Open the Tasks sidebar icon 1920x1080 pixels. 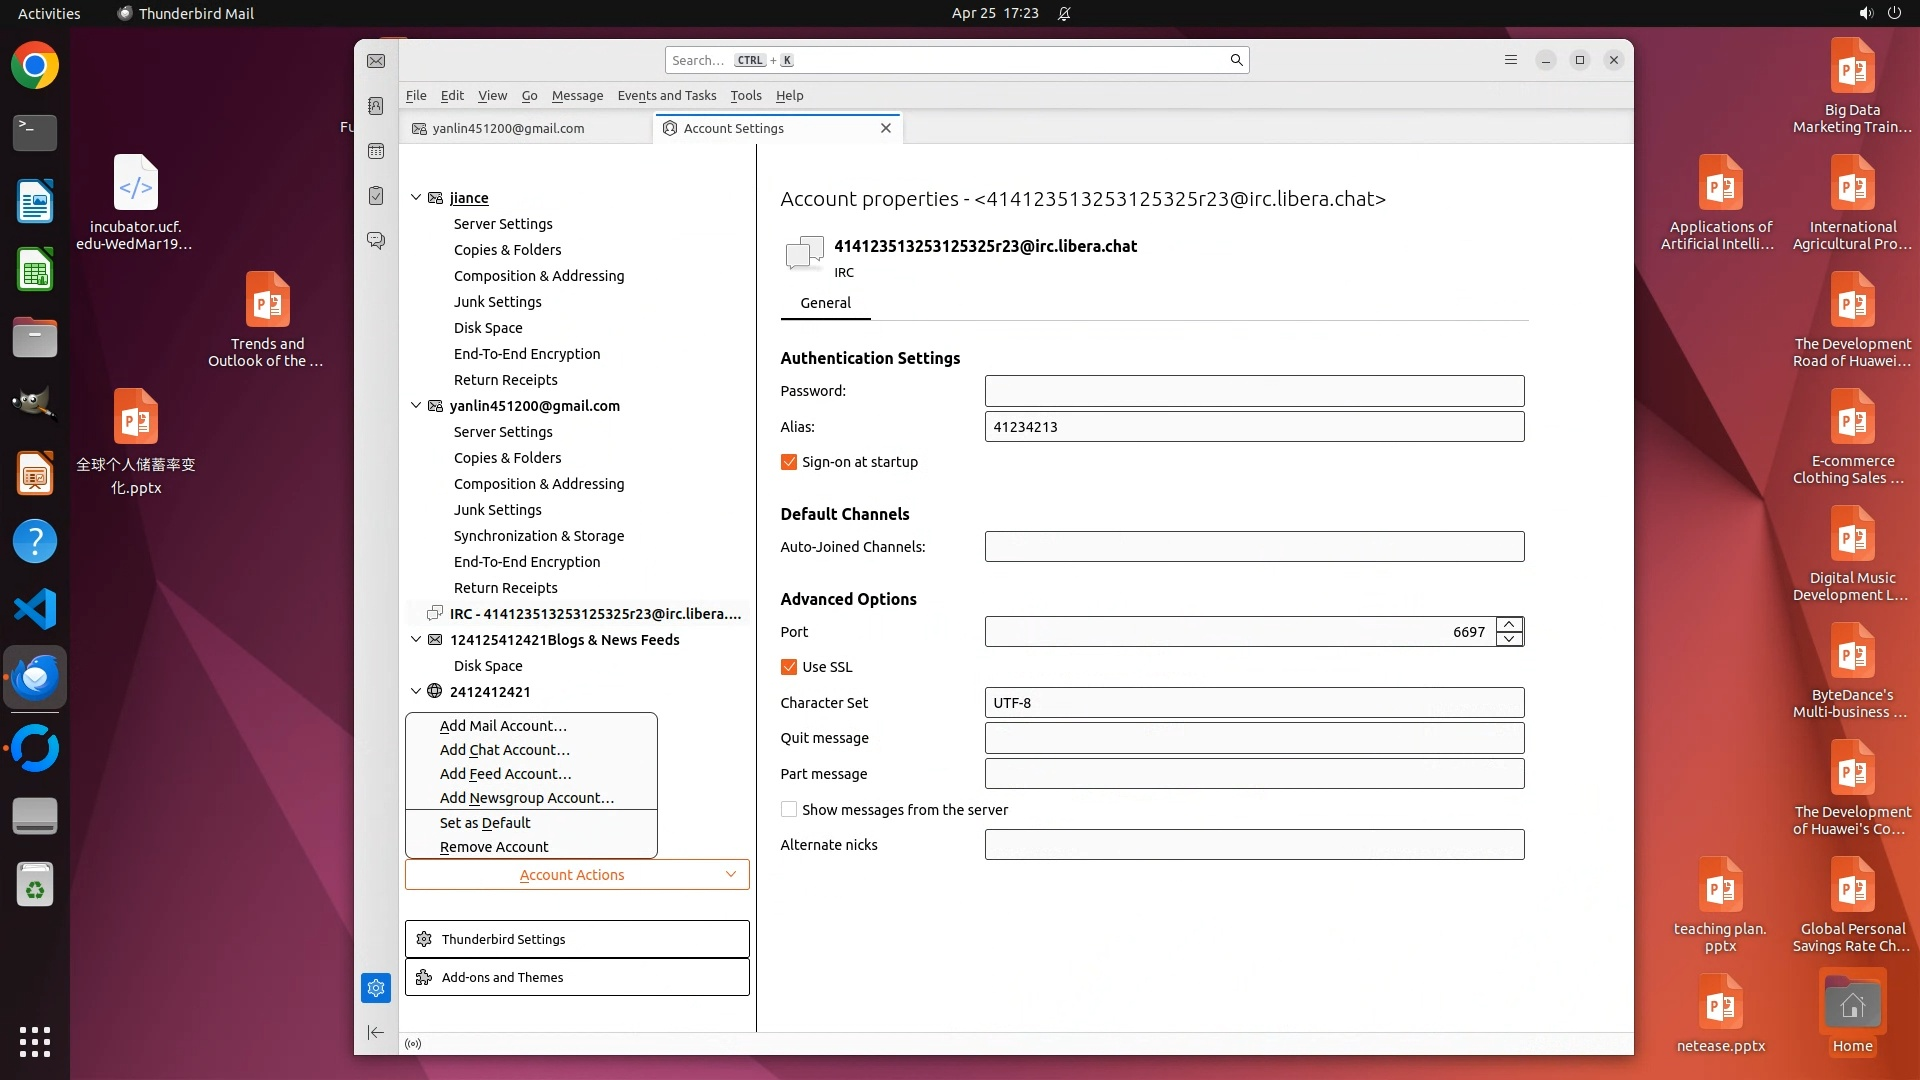coord(376,196)
